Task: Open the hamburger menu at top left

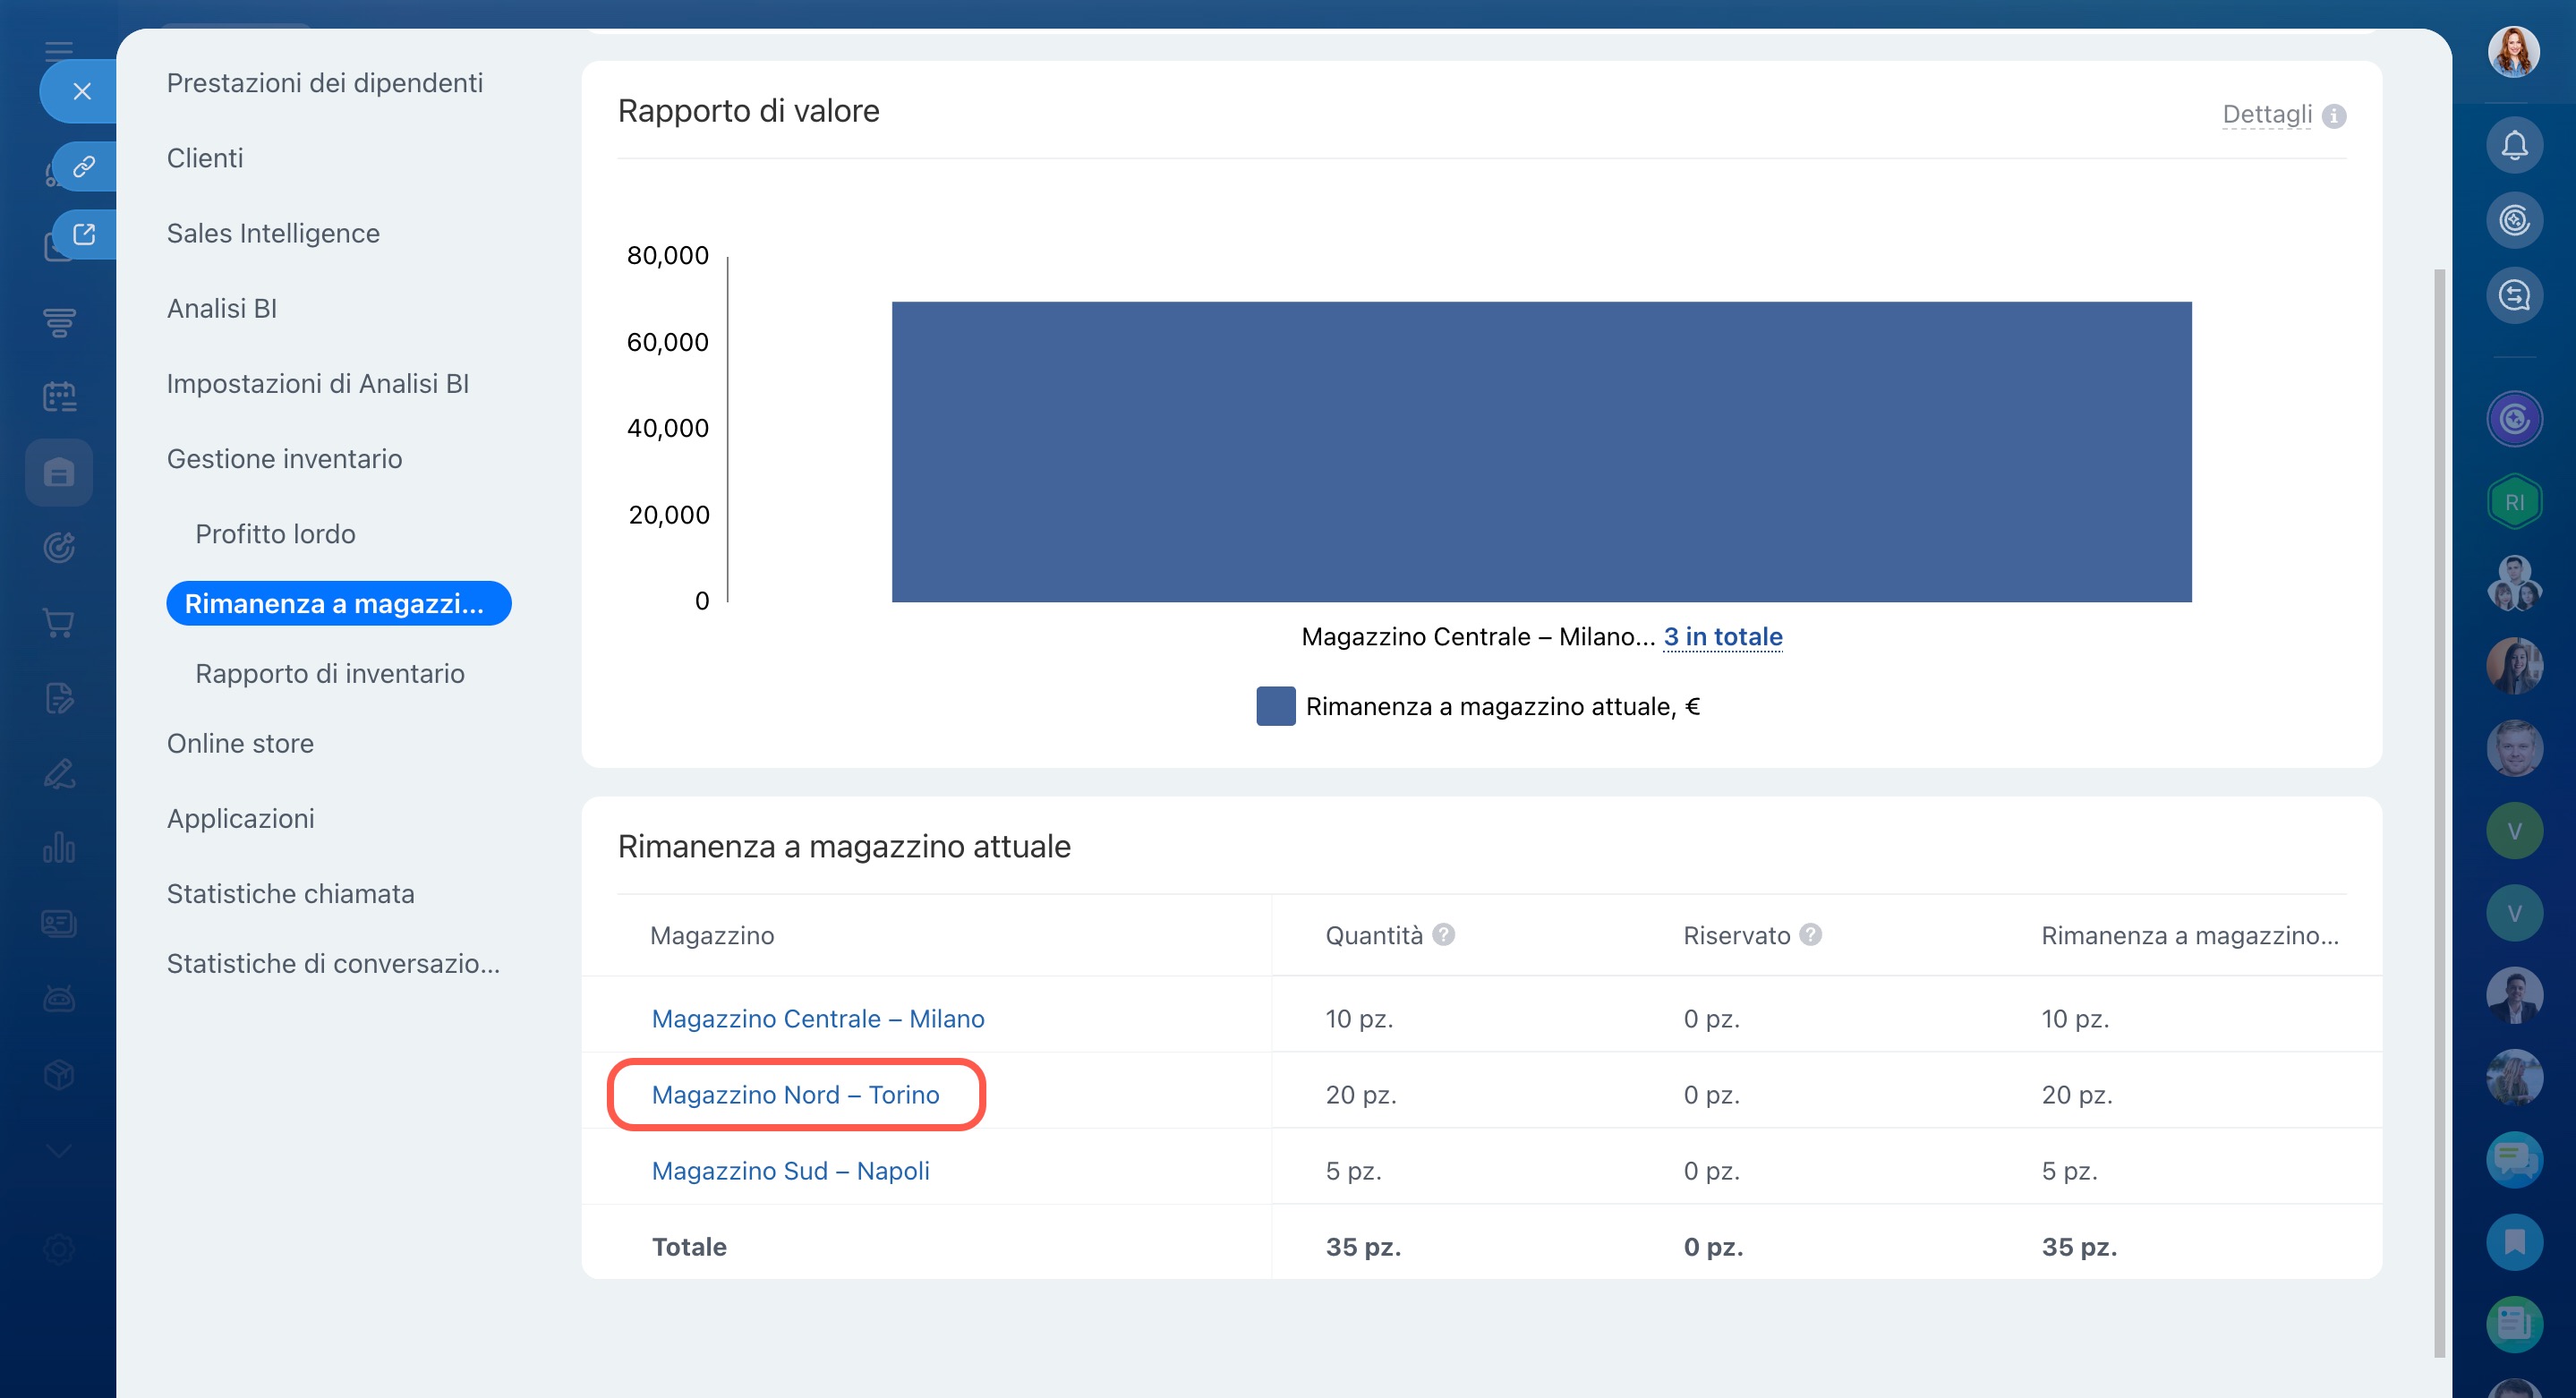Action: (59, 50)
